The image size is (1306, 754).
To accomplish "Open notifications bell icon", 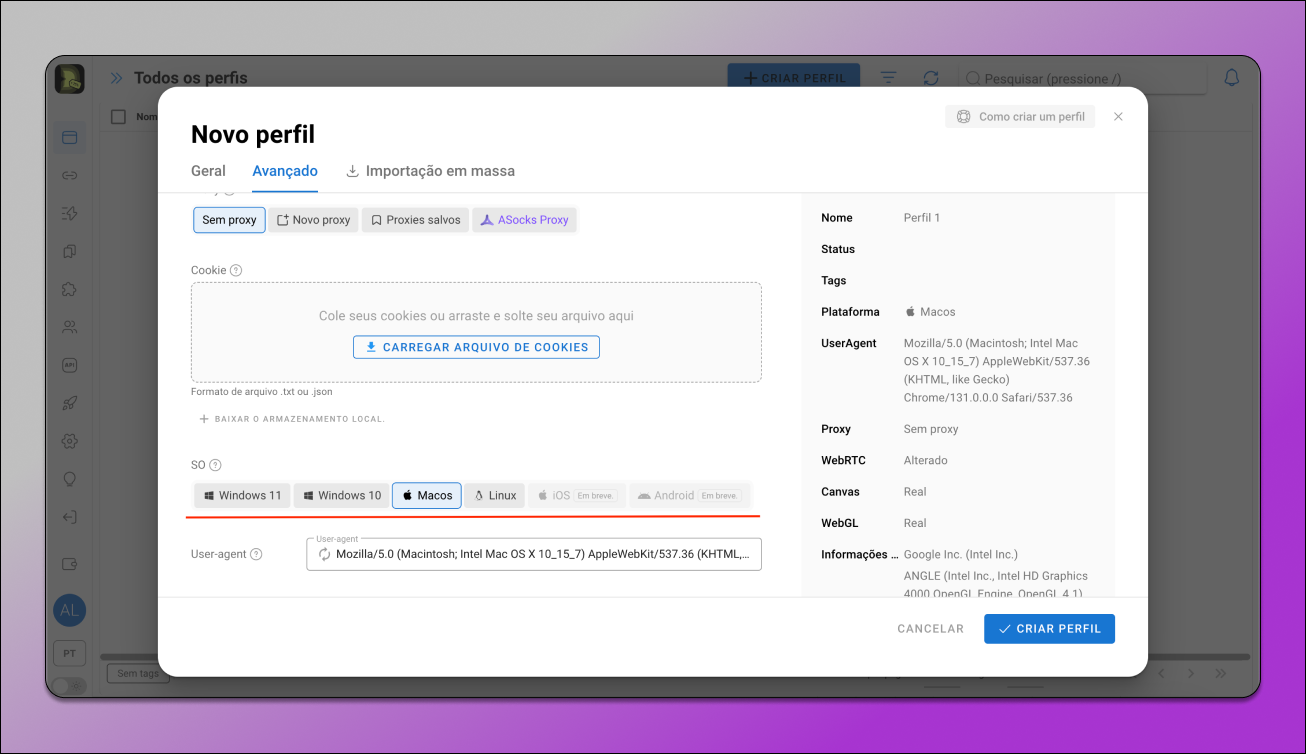I will pos(1232,78).
